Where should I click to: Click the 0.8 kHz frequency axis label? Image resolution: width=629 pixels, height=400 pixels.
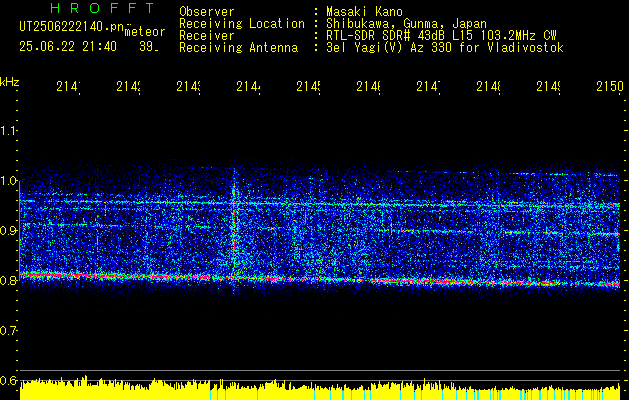pos(8,280)
